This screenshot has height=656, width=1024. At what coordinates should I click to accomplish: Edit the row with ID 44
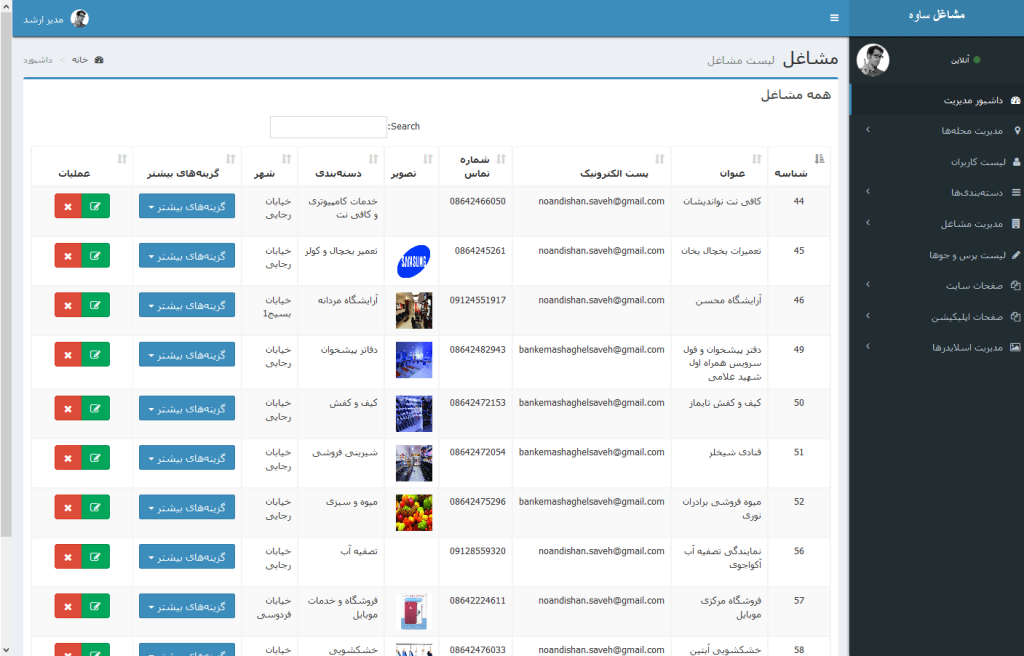[x=95, y=206]
